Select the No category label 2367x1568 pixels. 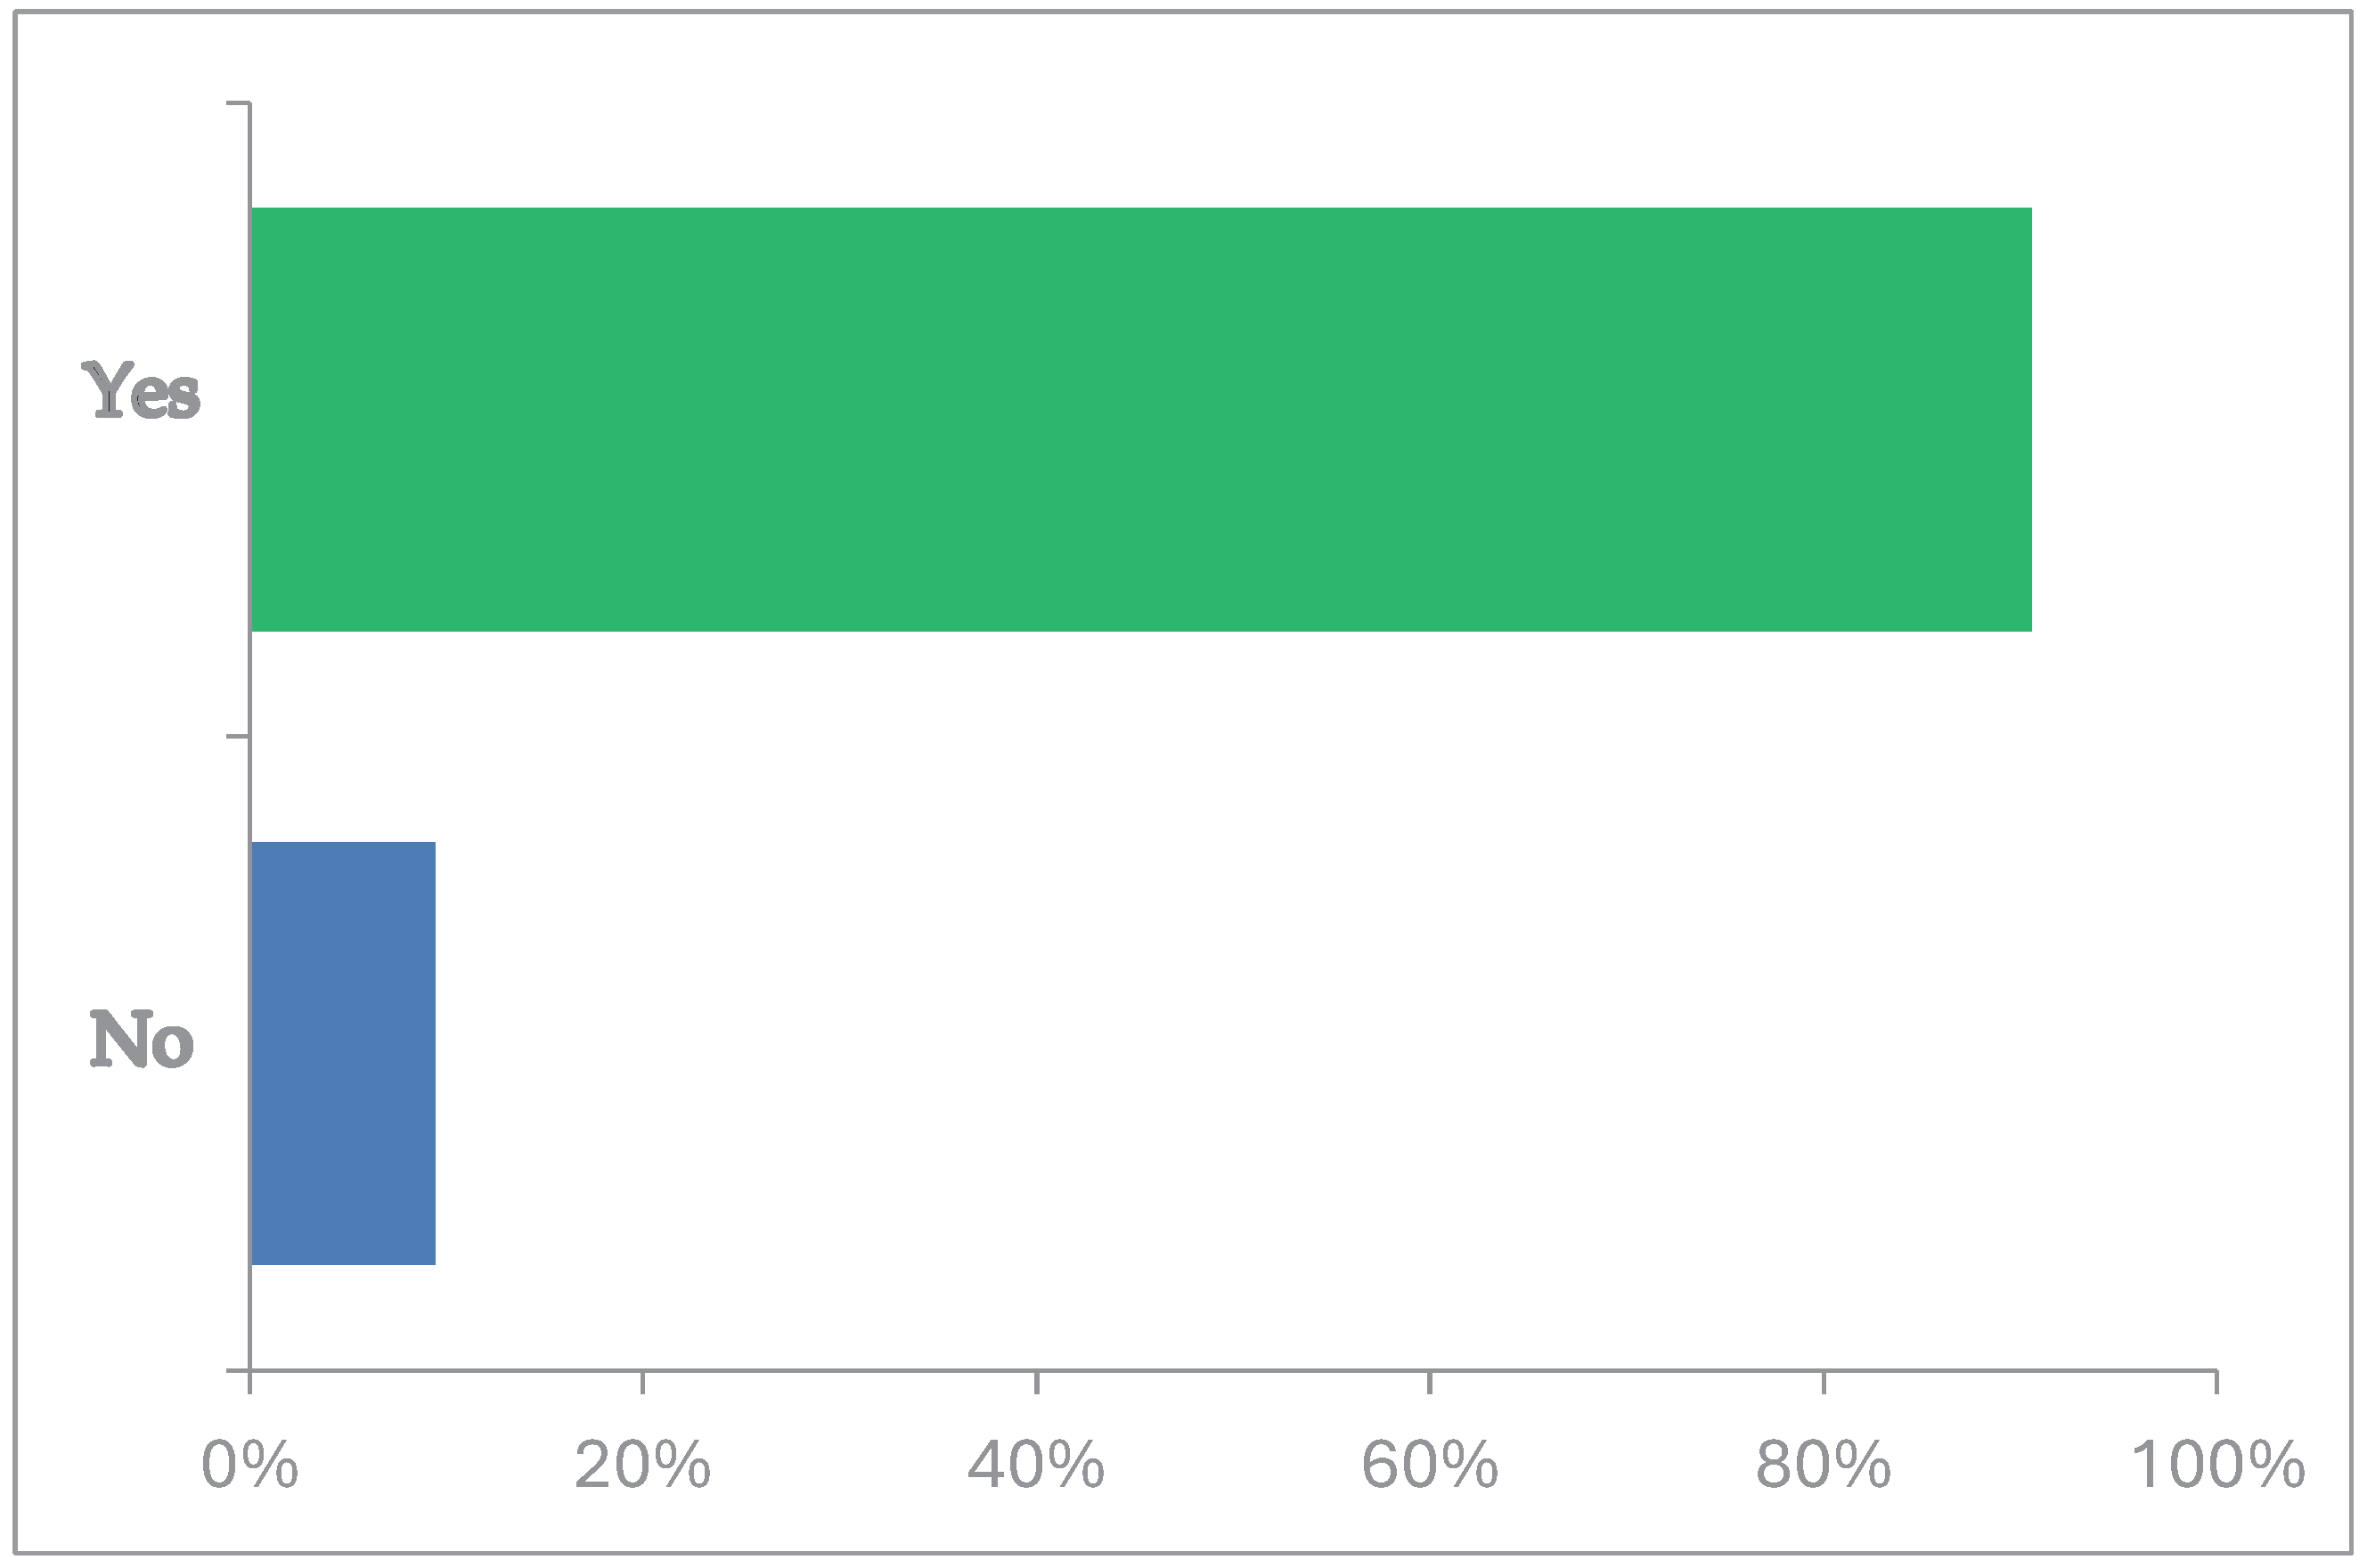point(141,1040)
